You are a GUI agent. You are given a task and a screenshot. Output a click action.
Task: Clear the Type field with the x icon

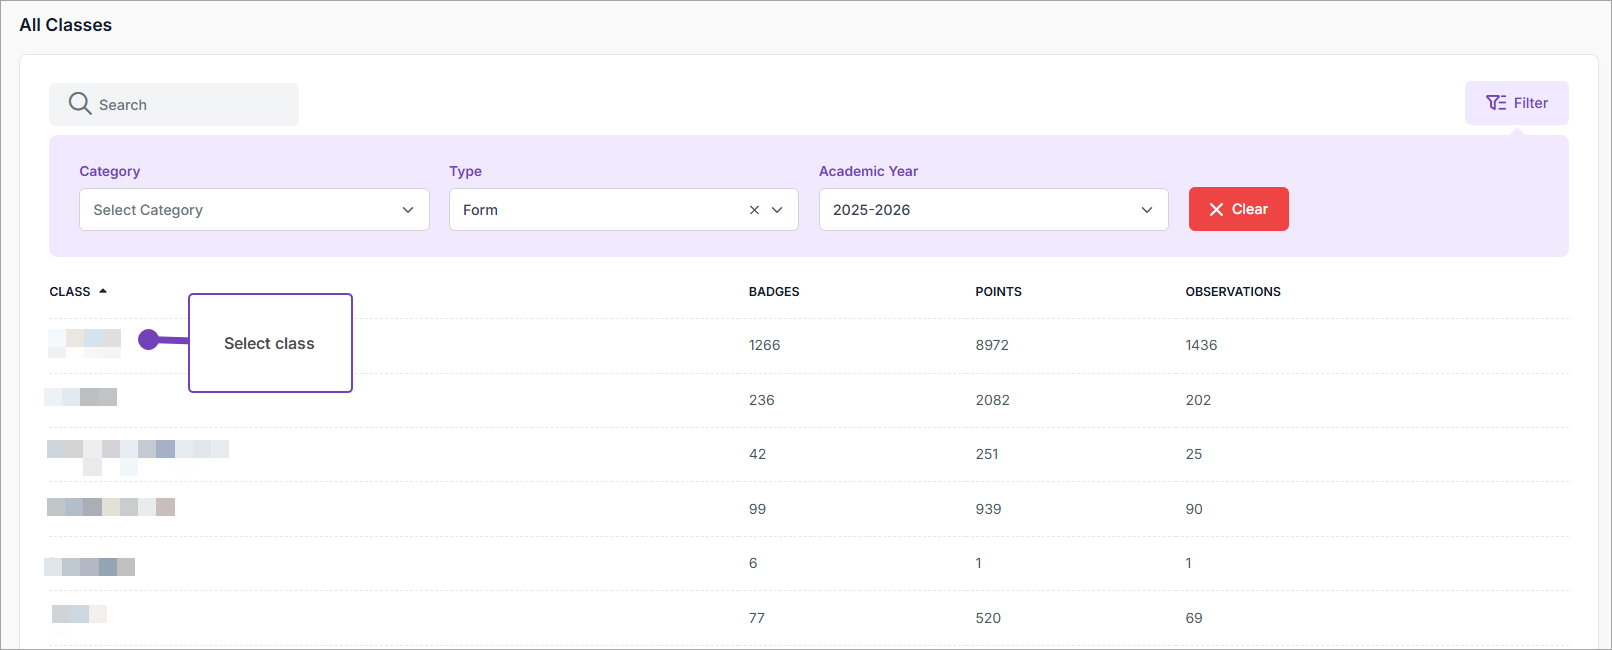(x=754, y=210)
